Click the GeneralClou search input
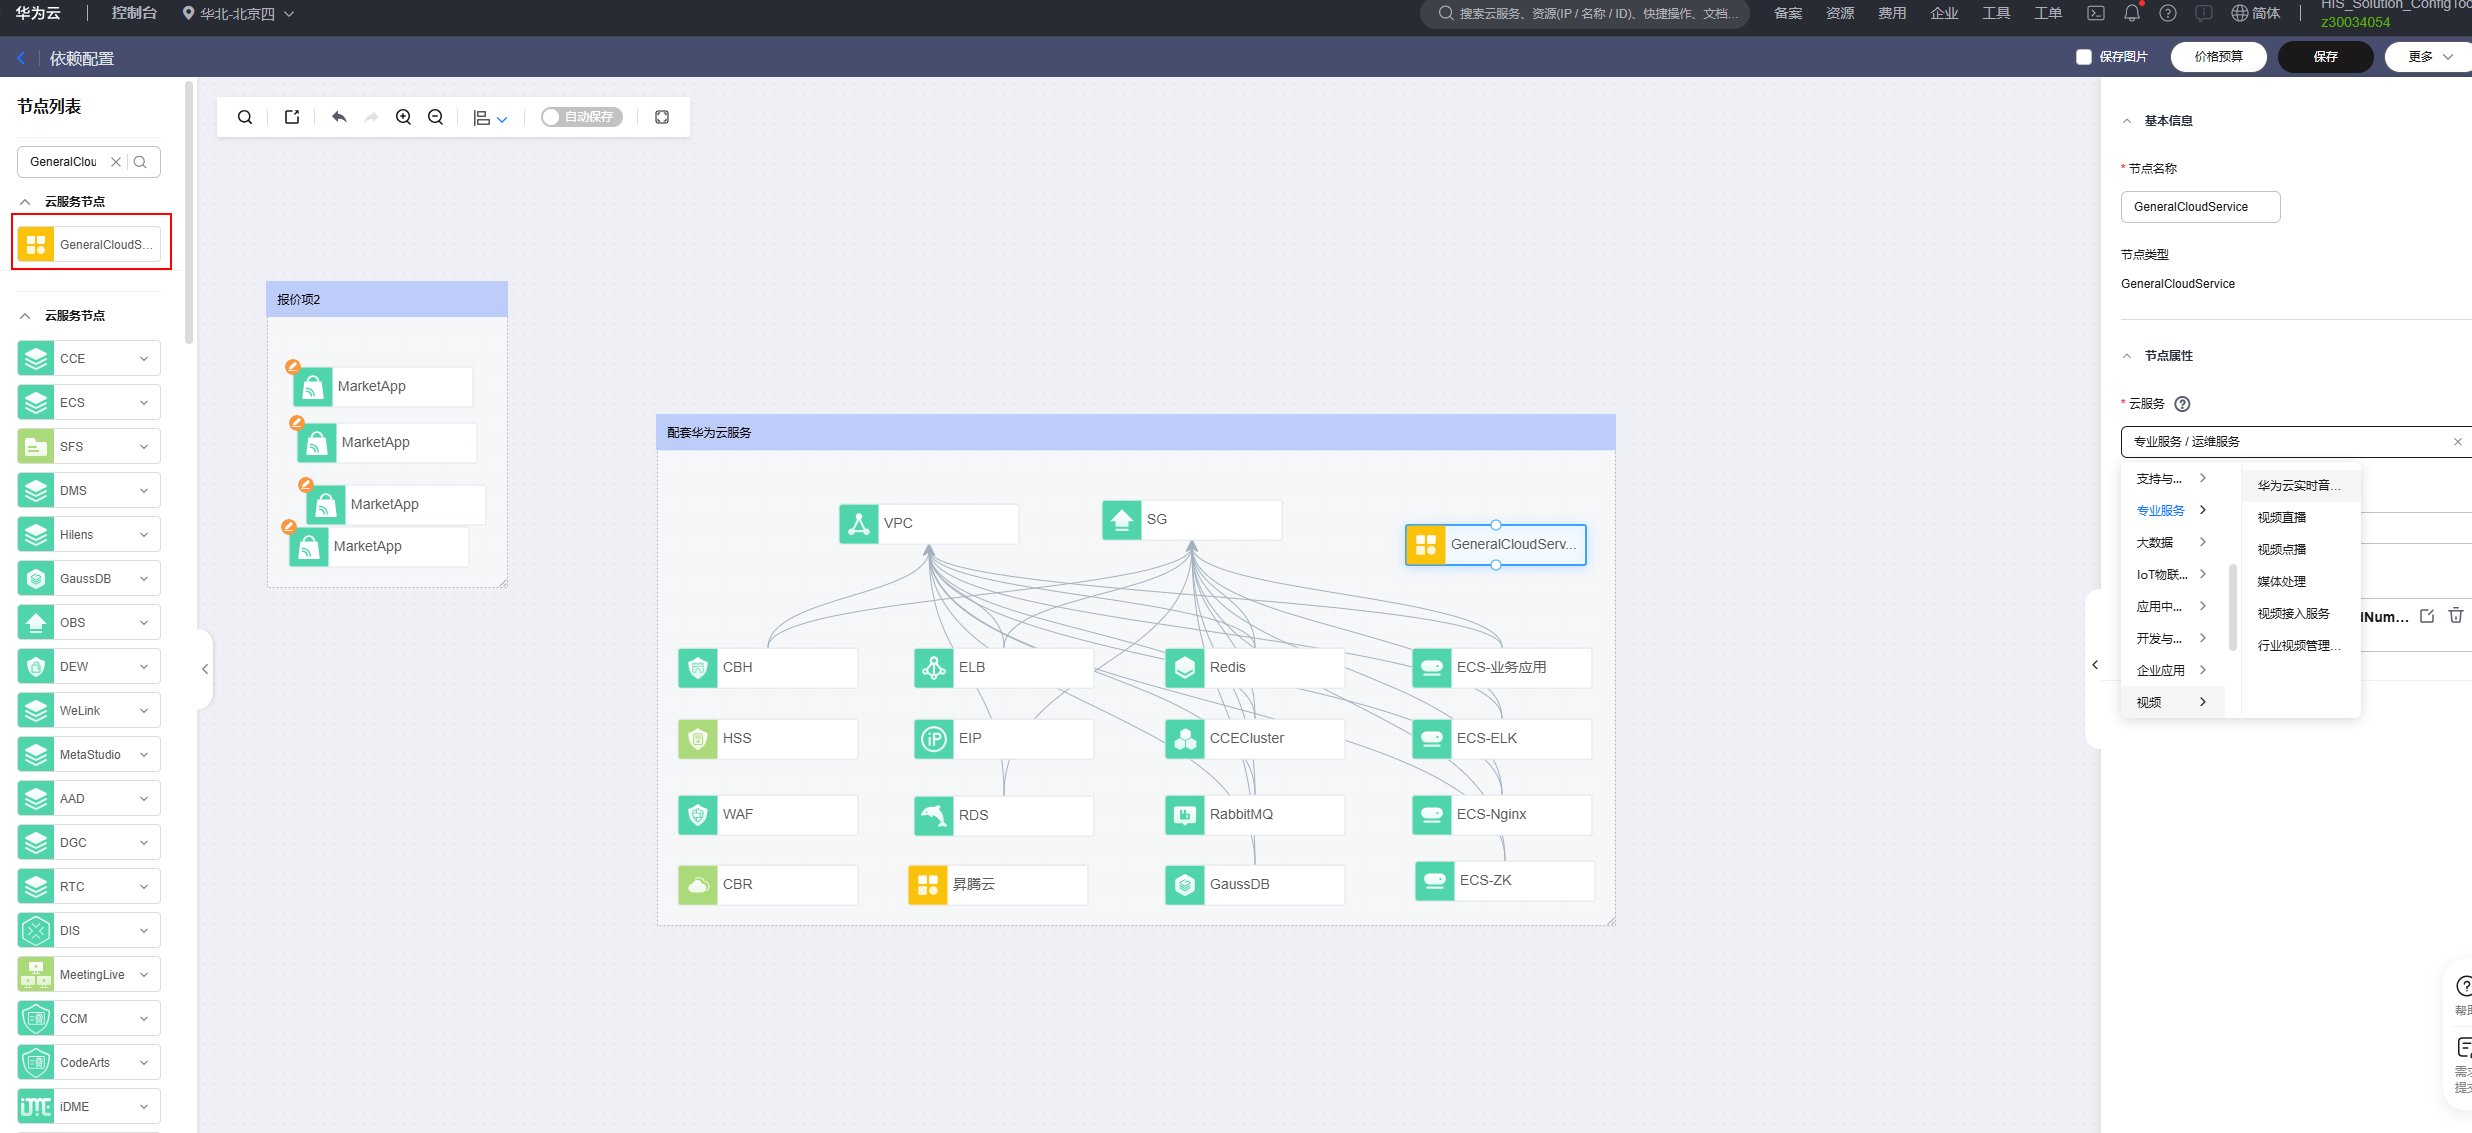The width and height of the screenshot is (2472, 1133). (x=66, y=162)
